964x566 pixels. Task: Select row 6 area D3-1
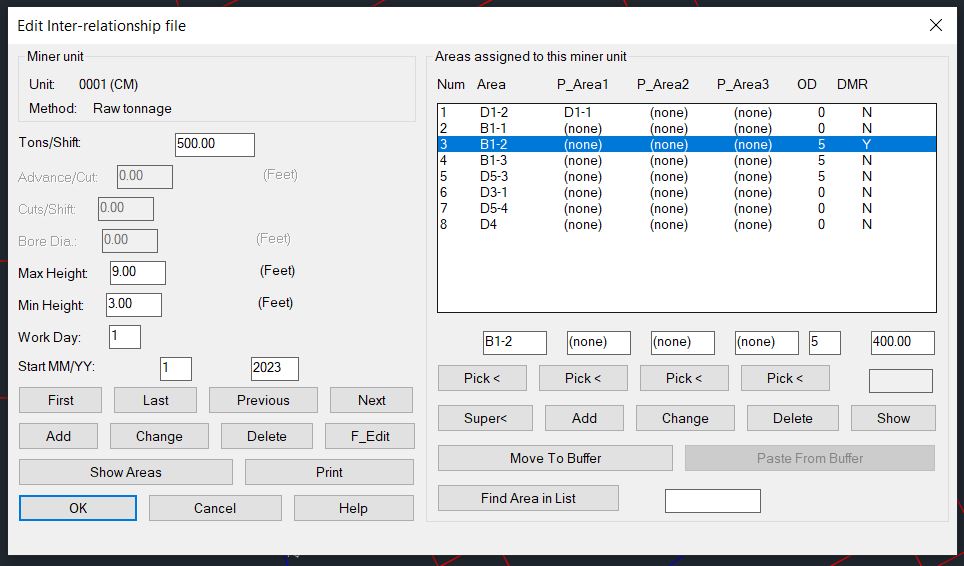tap(687, 192)
